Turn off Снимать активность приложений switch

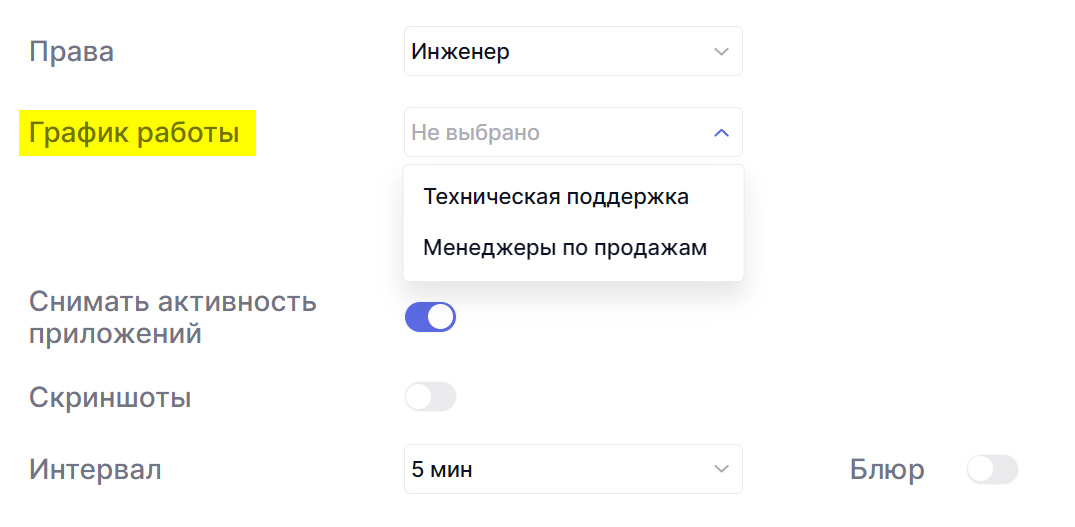coord(430,317)
